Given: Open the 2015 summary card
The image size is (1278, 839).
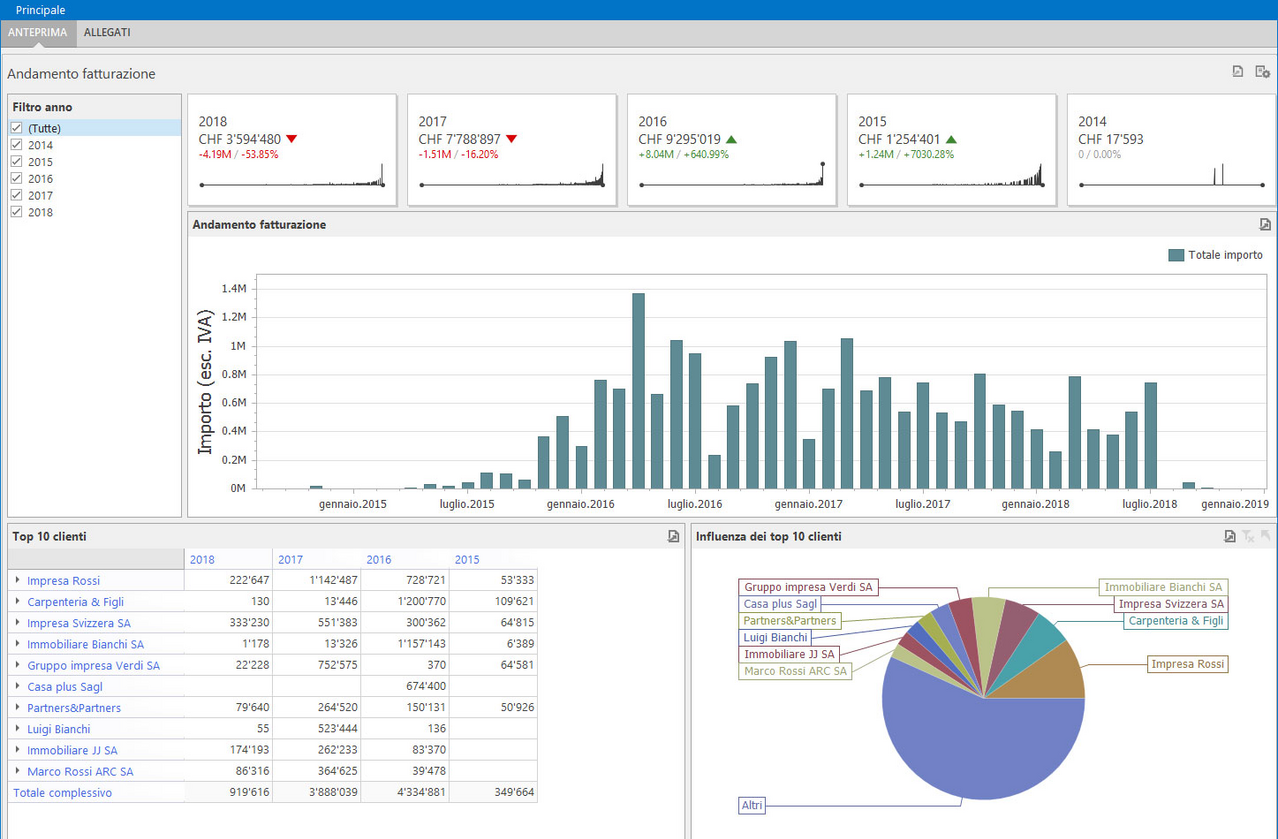Looking at the screenshot, I should [952, 150].
